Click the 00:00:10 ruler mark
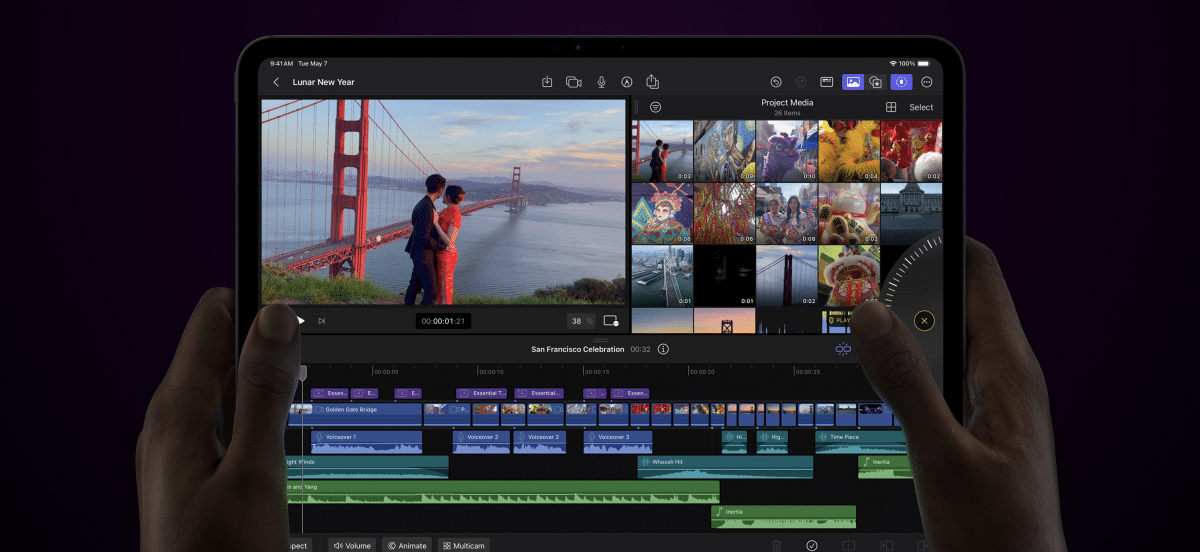Viewport: 1200px width, 552px height. (491, 371)
